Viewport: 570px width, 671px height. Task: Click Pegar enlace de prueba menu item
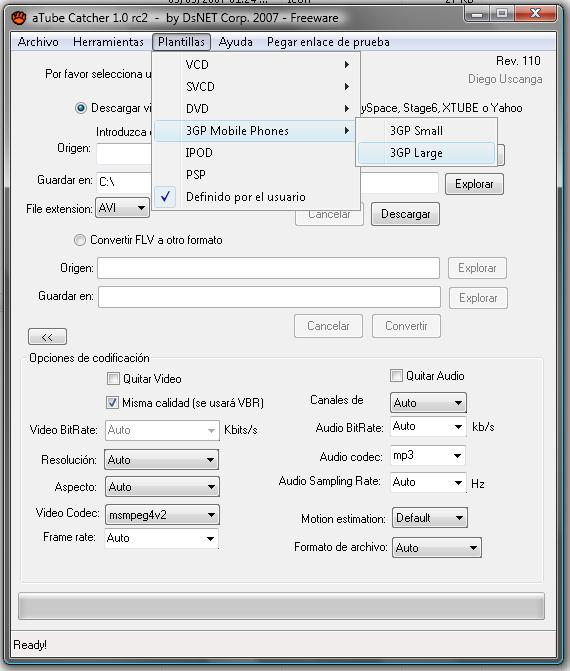click(328, 42)
